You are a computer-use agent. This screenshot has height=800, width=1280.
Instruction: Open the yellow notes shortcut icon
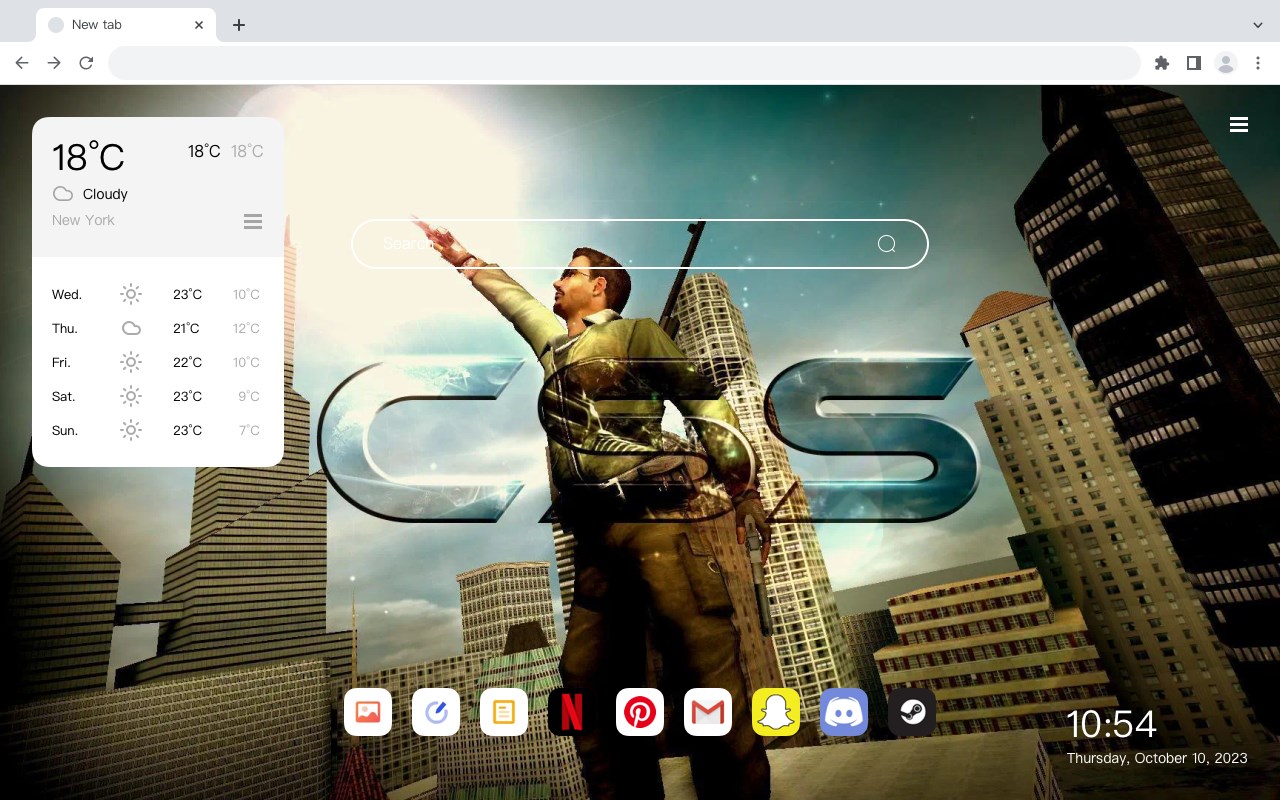tap(504, 712)
